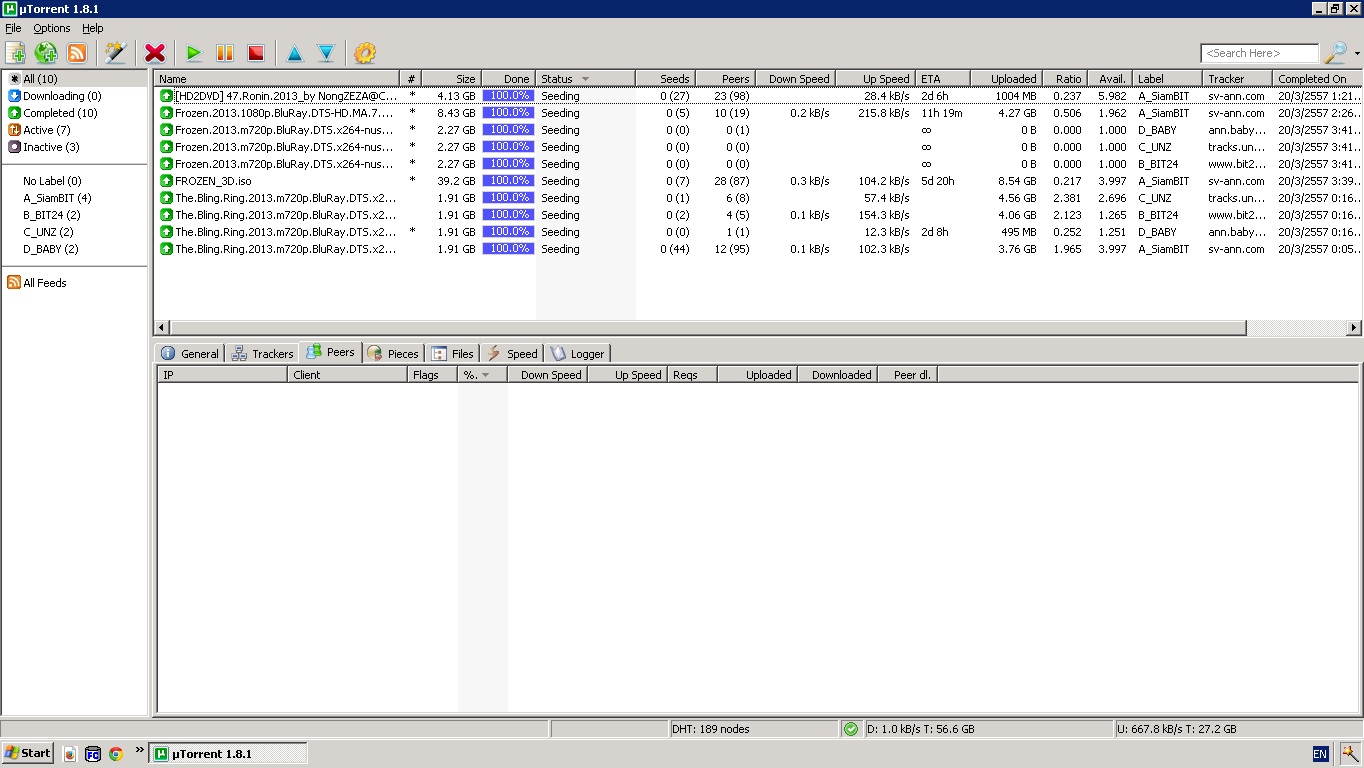Open the RSS Downloader from the toolbar

pos(77,53)
